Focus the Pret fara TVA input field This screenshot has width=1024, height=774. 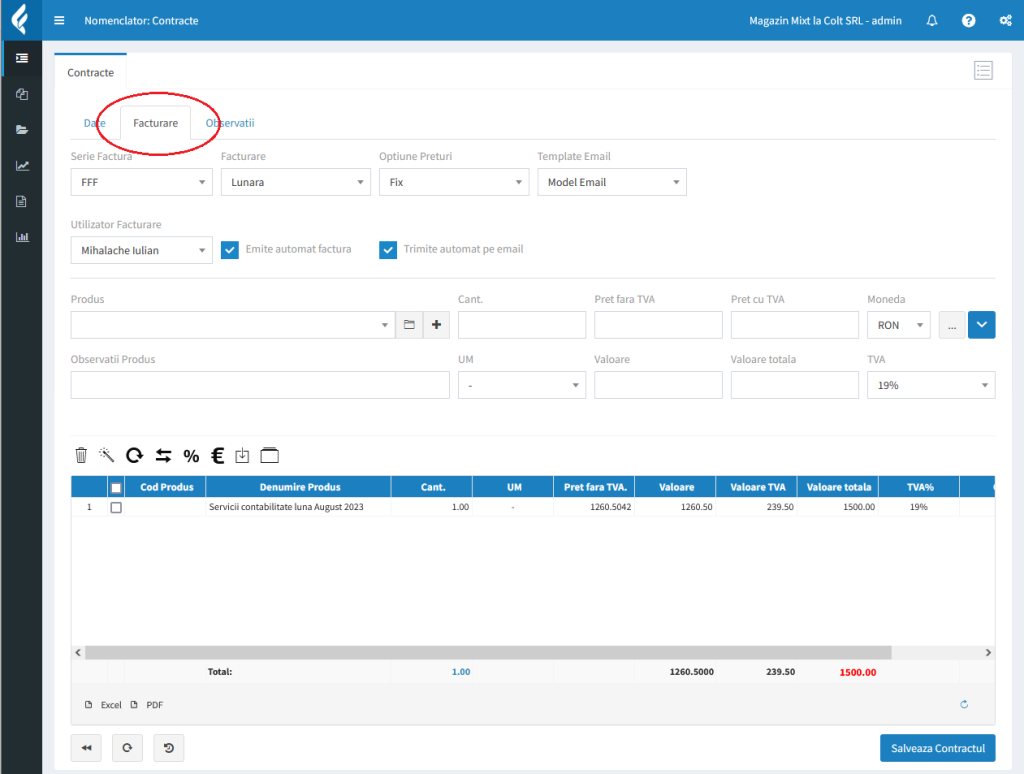coord(658,325)
